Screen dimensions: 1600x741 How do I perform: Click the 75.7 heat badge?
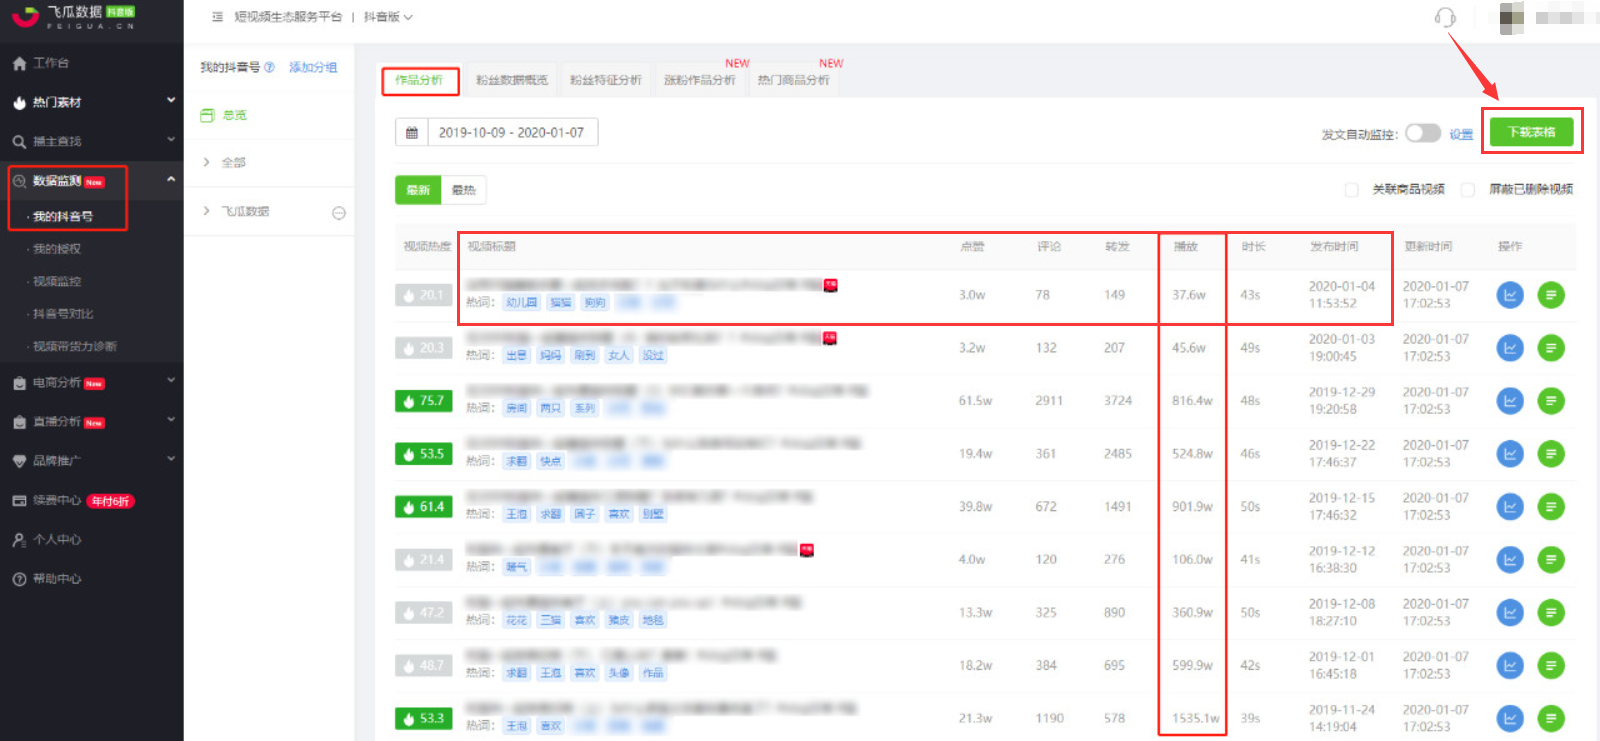[424, 401]
